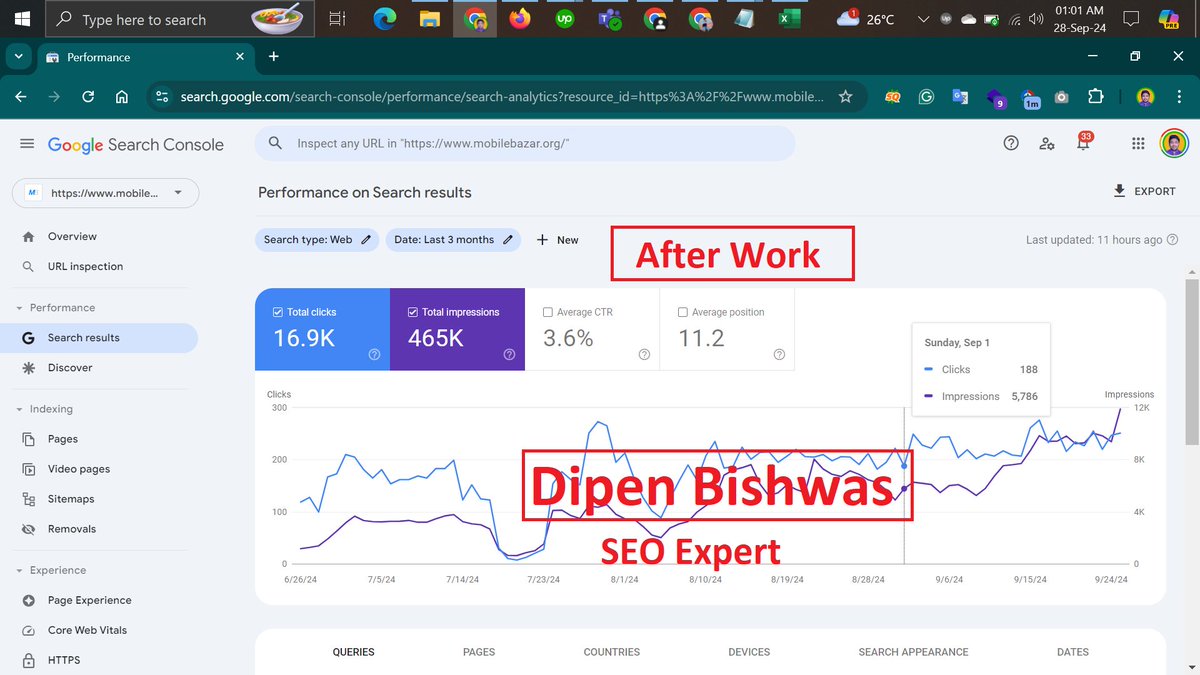Toggle the Total clicks checkbox

(278, 312)
